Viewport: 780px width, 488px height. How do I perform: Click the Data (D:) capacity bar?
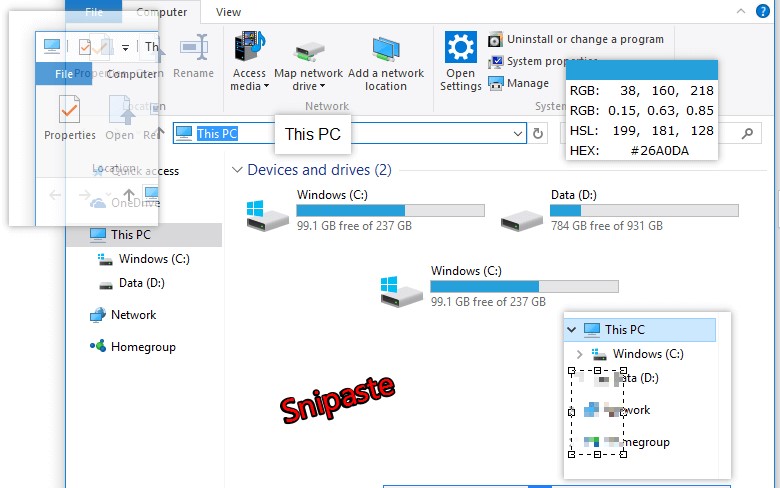644,210
